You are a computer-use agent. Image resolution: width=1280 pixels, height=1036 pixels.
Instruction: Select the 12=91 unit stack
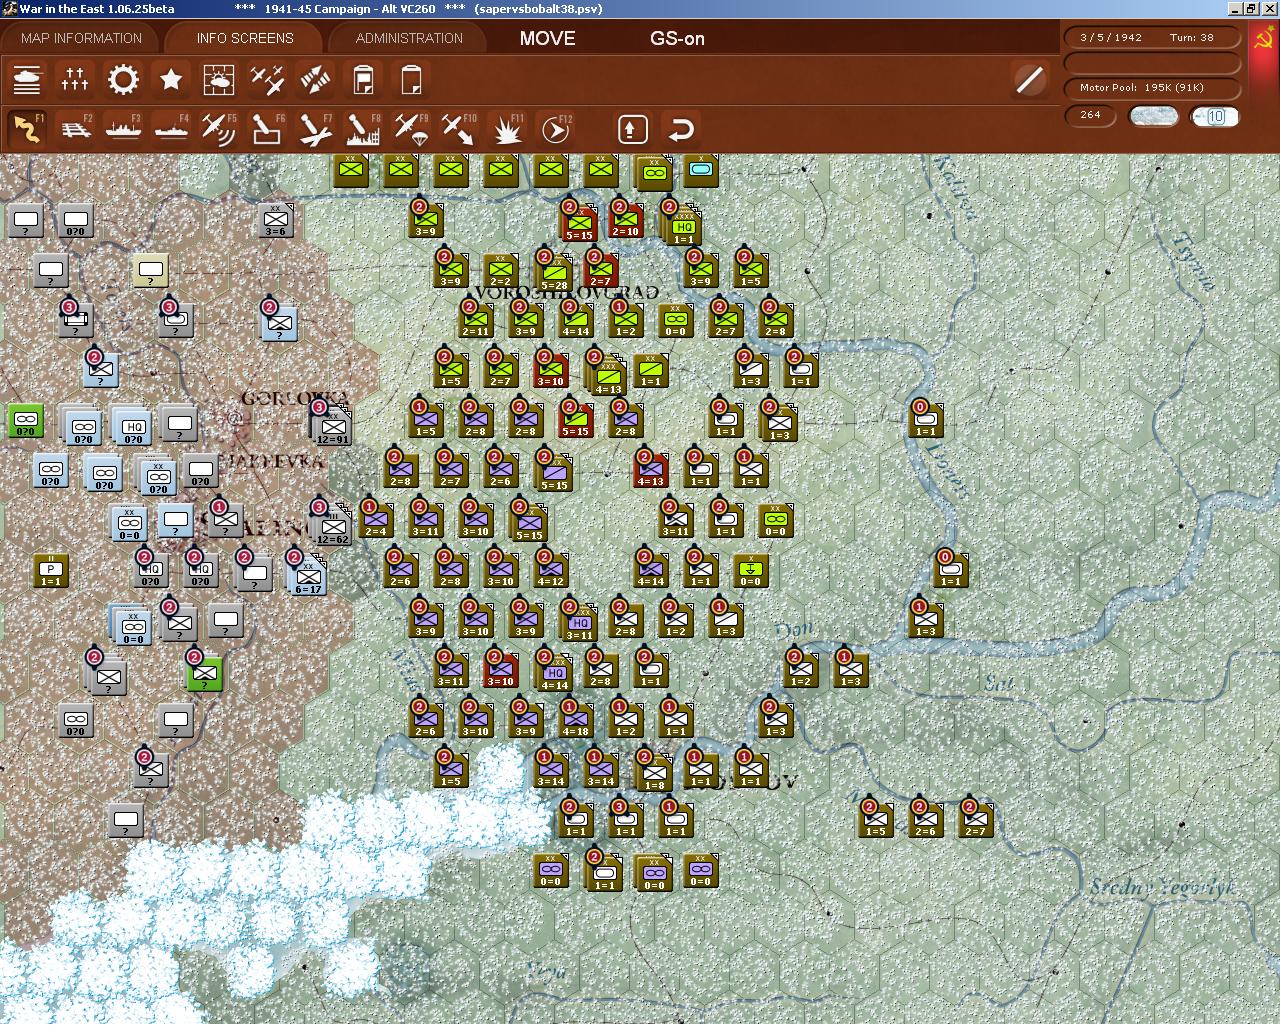coord(332,424)
